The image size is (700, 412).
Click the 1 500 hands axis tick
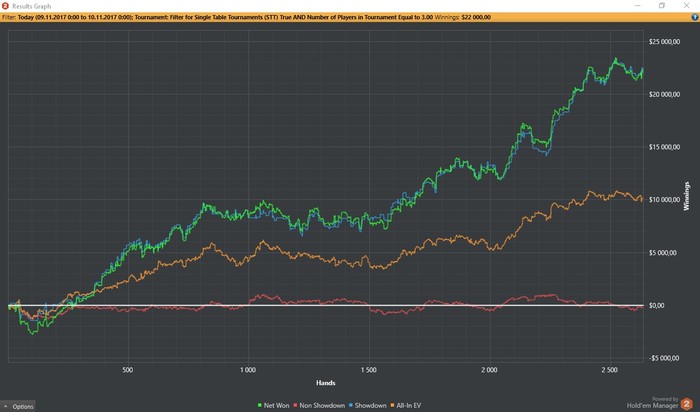pos(368,370)
